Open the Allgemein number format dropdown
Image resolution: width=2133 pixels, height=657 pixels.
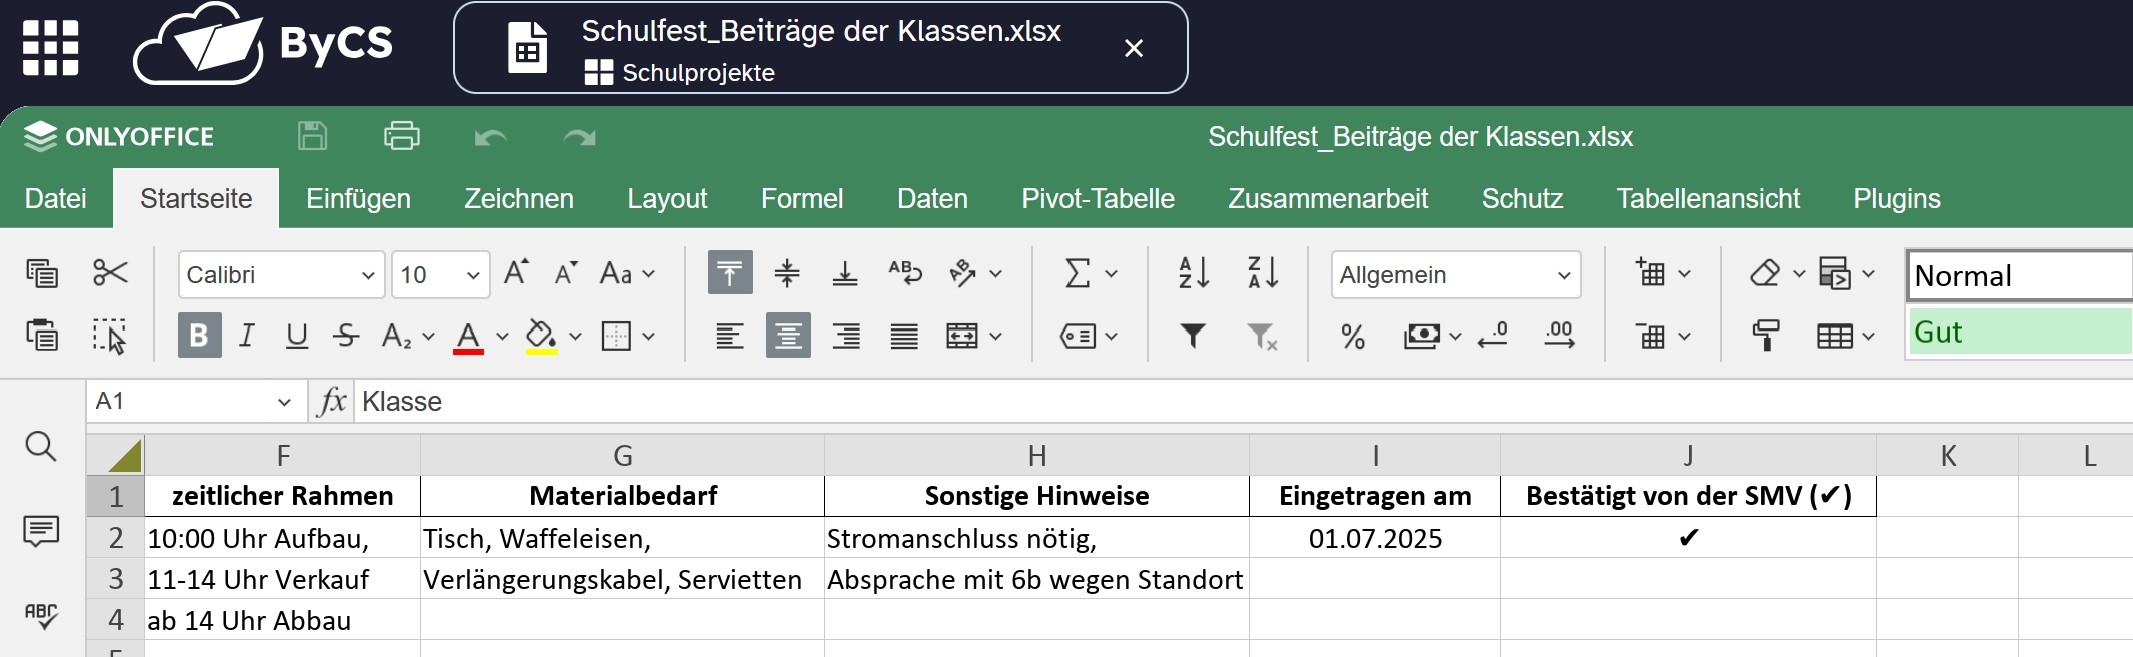pos(1455,275)
